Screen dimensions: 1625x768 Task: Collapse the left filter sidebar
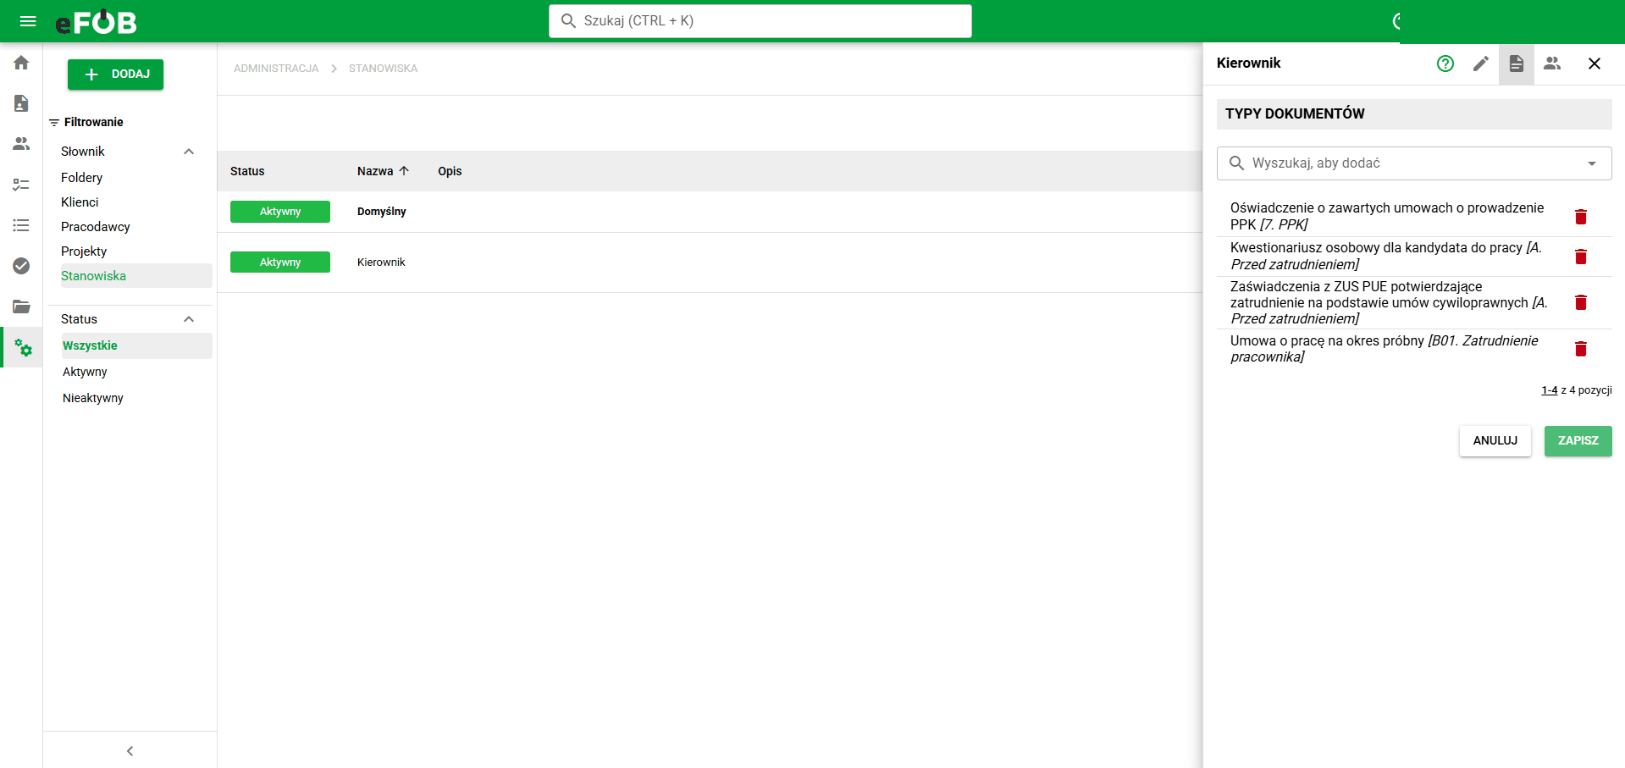[130, 751]
